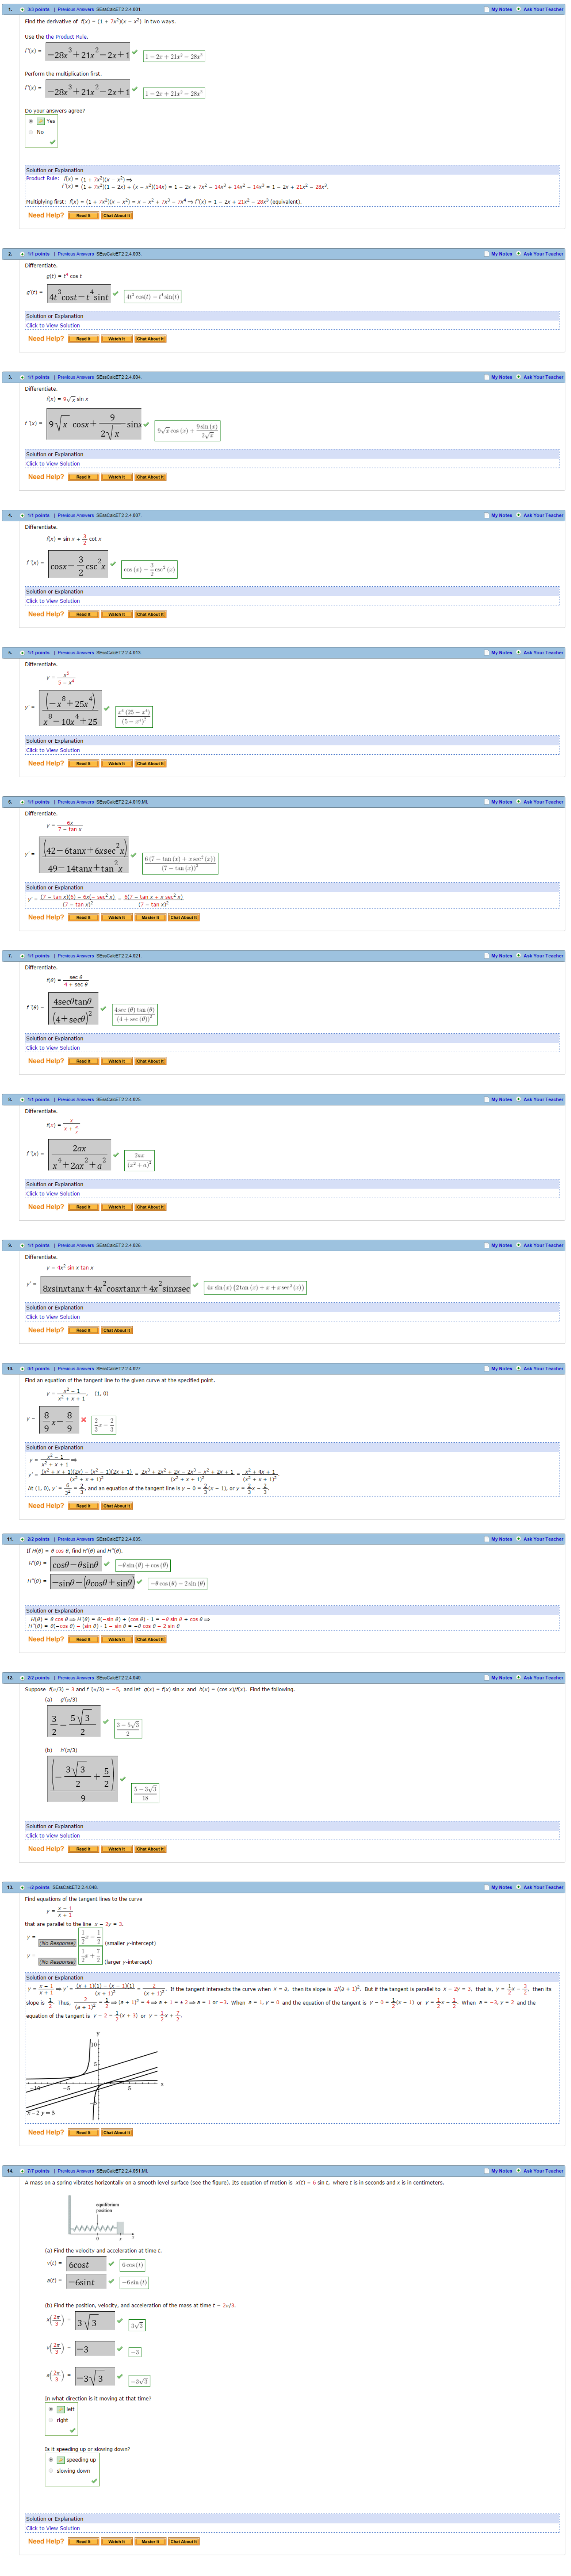The height and width of the screenshot is (2576, 571).
Task: Open My Notes icon for question 6
Action: pyautogui.click(x=486, y=802)
